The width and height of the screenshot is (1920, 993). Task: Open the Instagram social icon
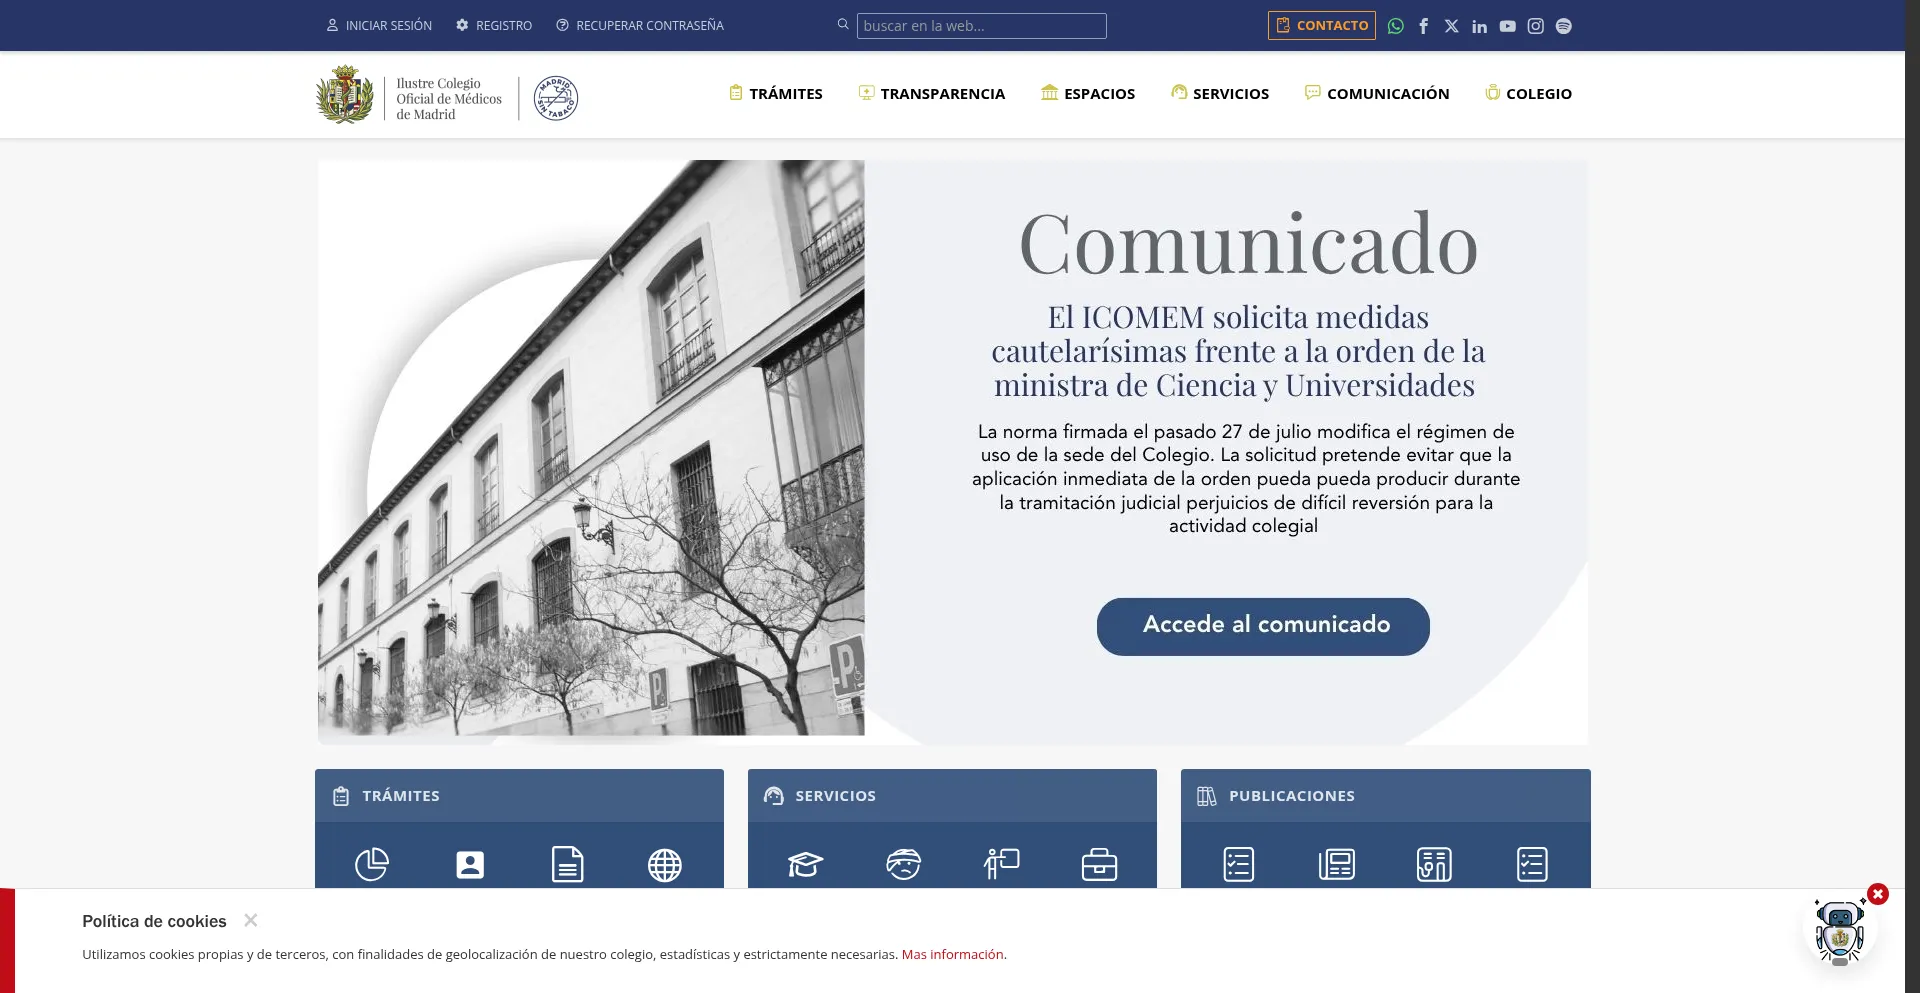(1536, 26)
